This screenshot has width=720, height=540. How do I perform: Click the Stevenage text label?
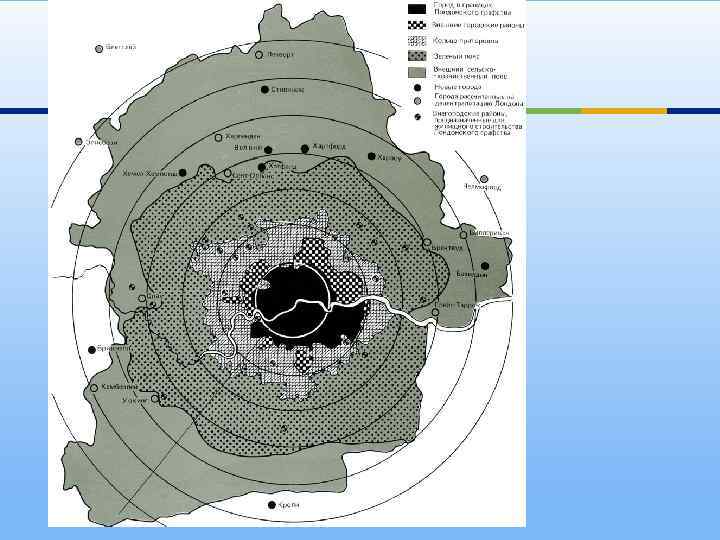pyautogui.click(x=287, y=90)
